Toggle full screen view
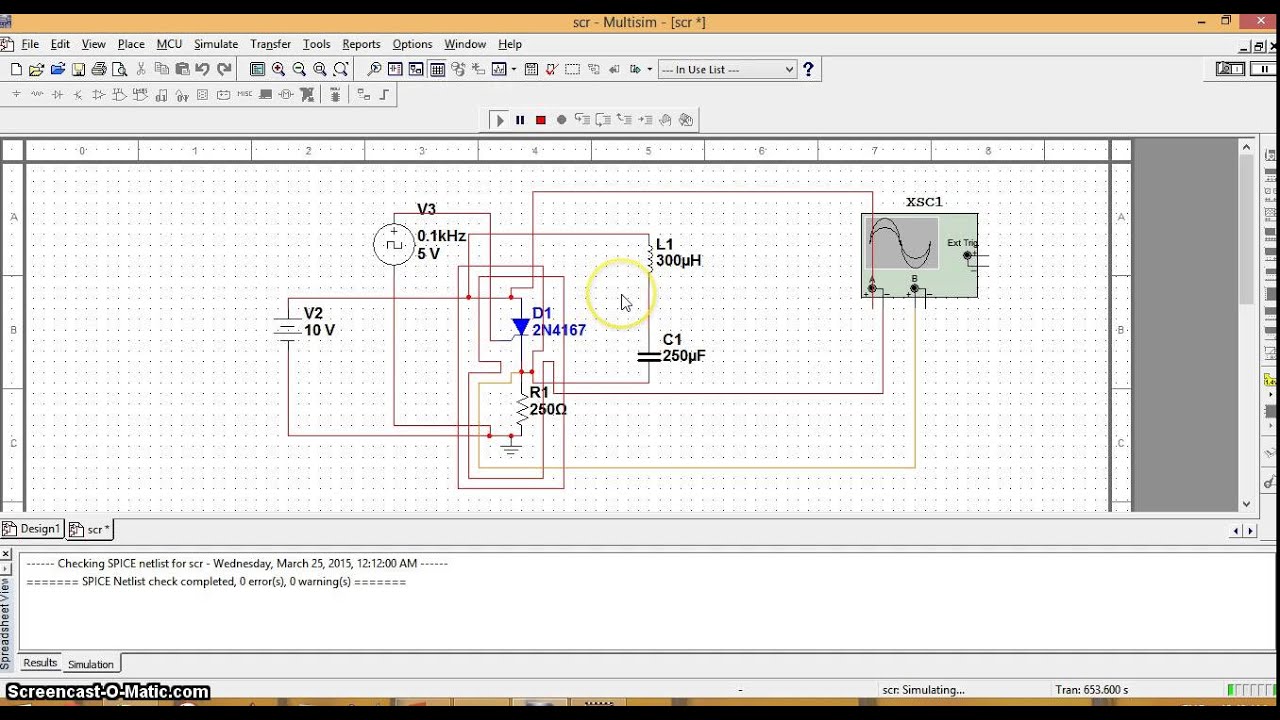The height and width of the screenshot is (720, 1280). click(x=257, y=69)
